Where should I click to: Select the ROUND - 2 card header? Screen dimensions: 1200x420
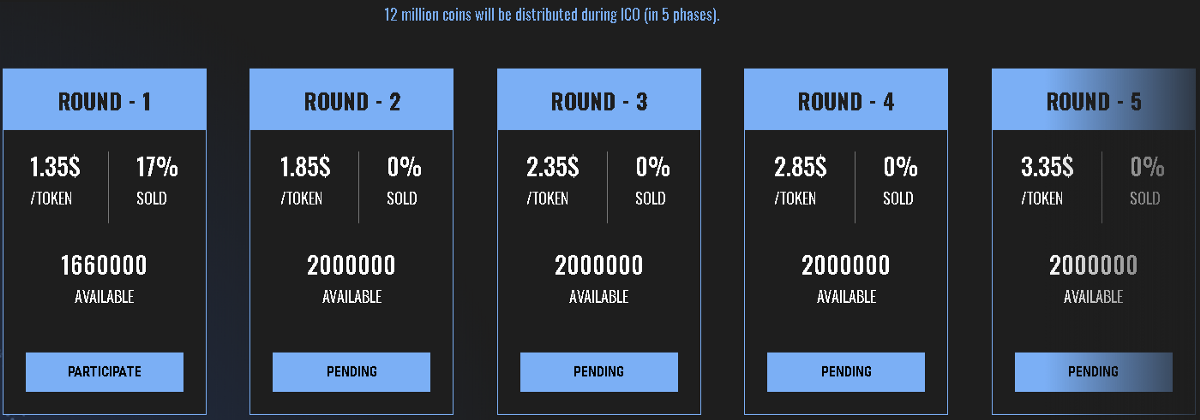tap(351, 101)
